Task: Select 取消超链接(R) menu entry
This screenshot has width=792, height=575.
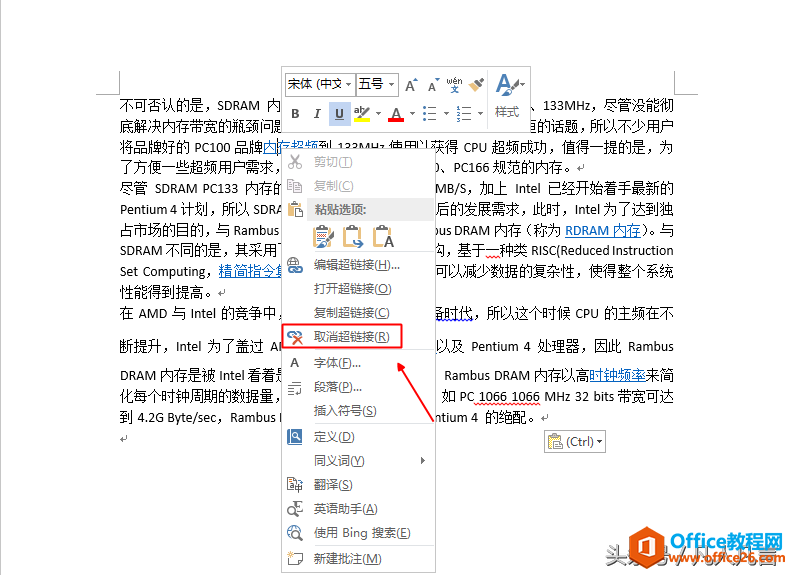Action: pos(358,337)
